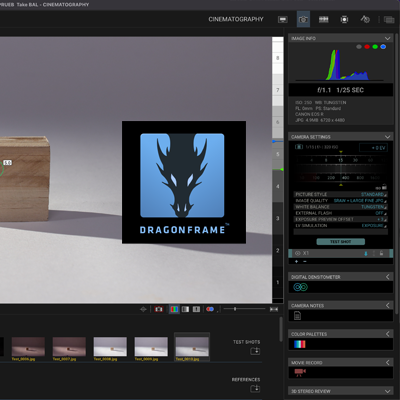The image size is (400, 400).
Task: Open the camera notes document icon
Action: [x=297, y=315]
